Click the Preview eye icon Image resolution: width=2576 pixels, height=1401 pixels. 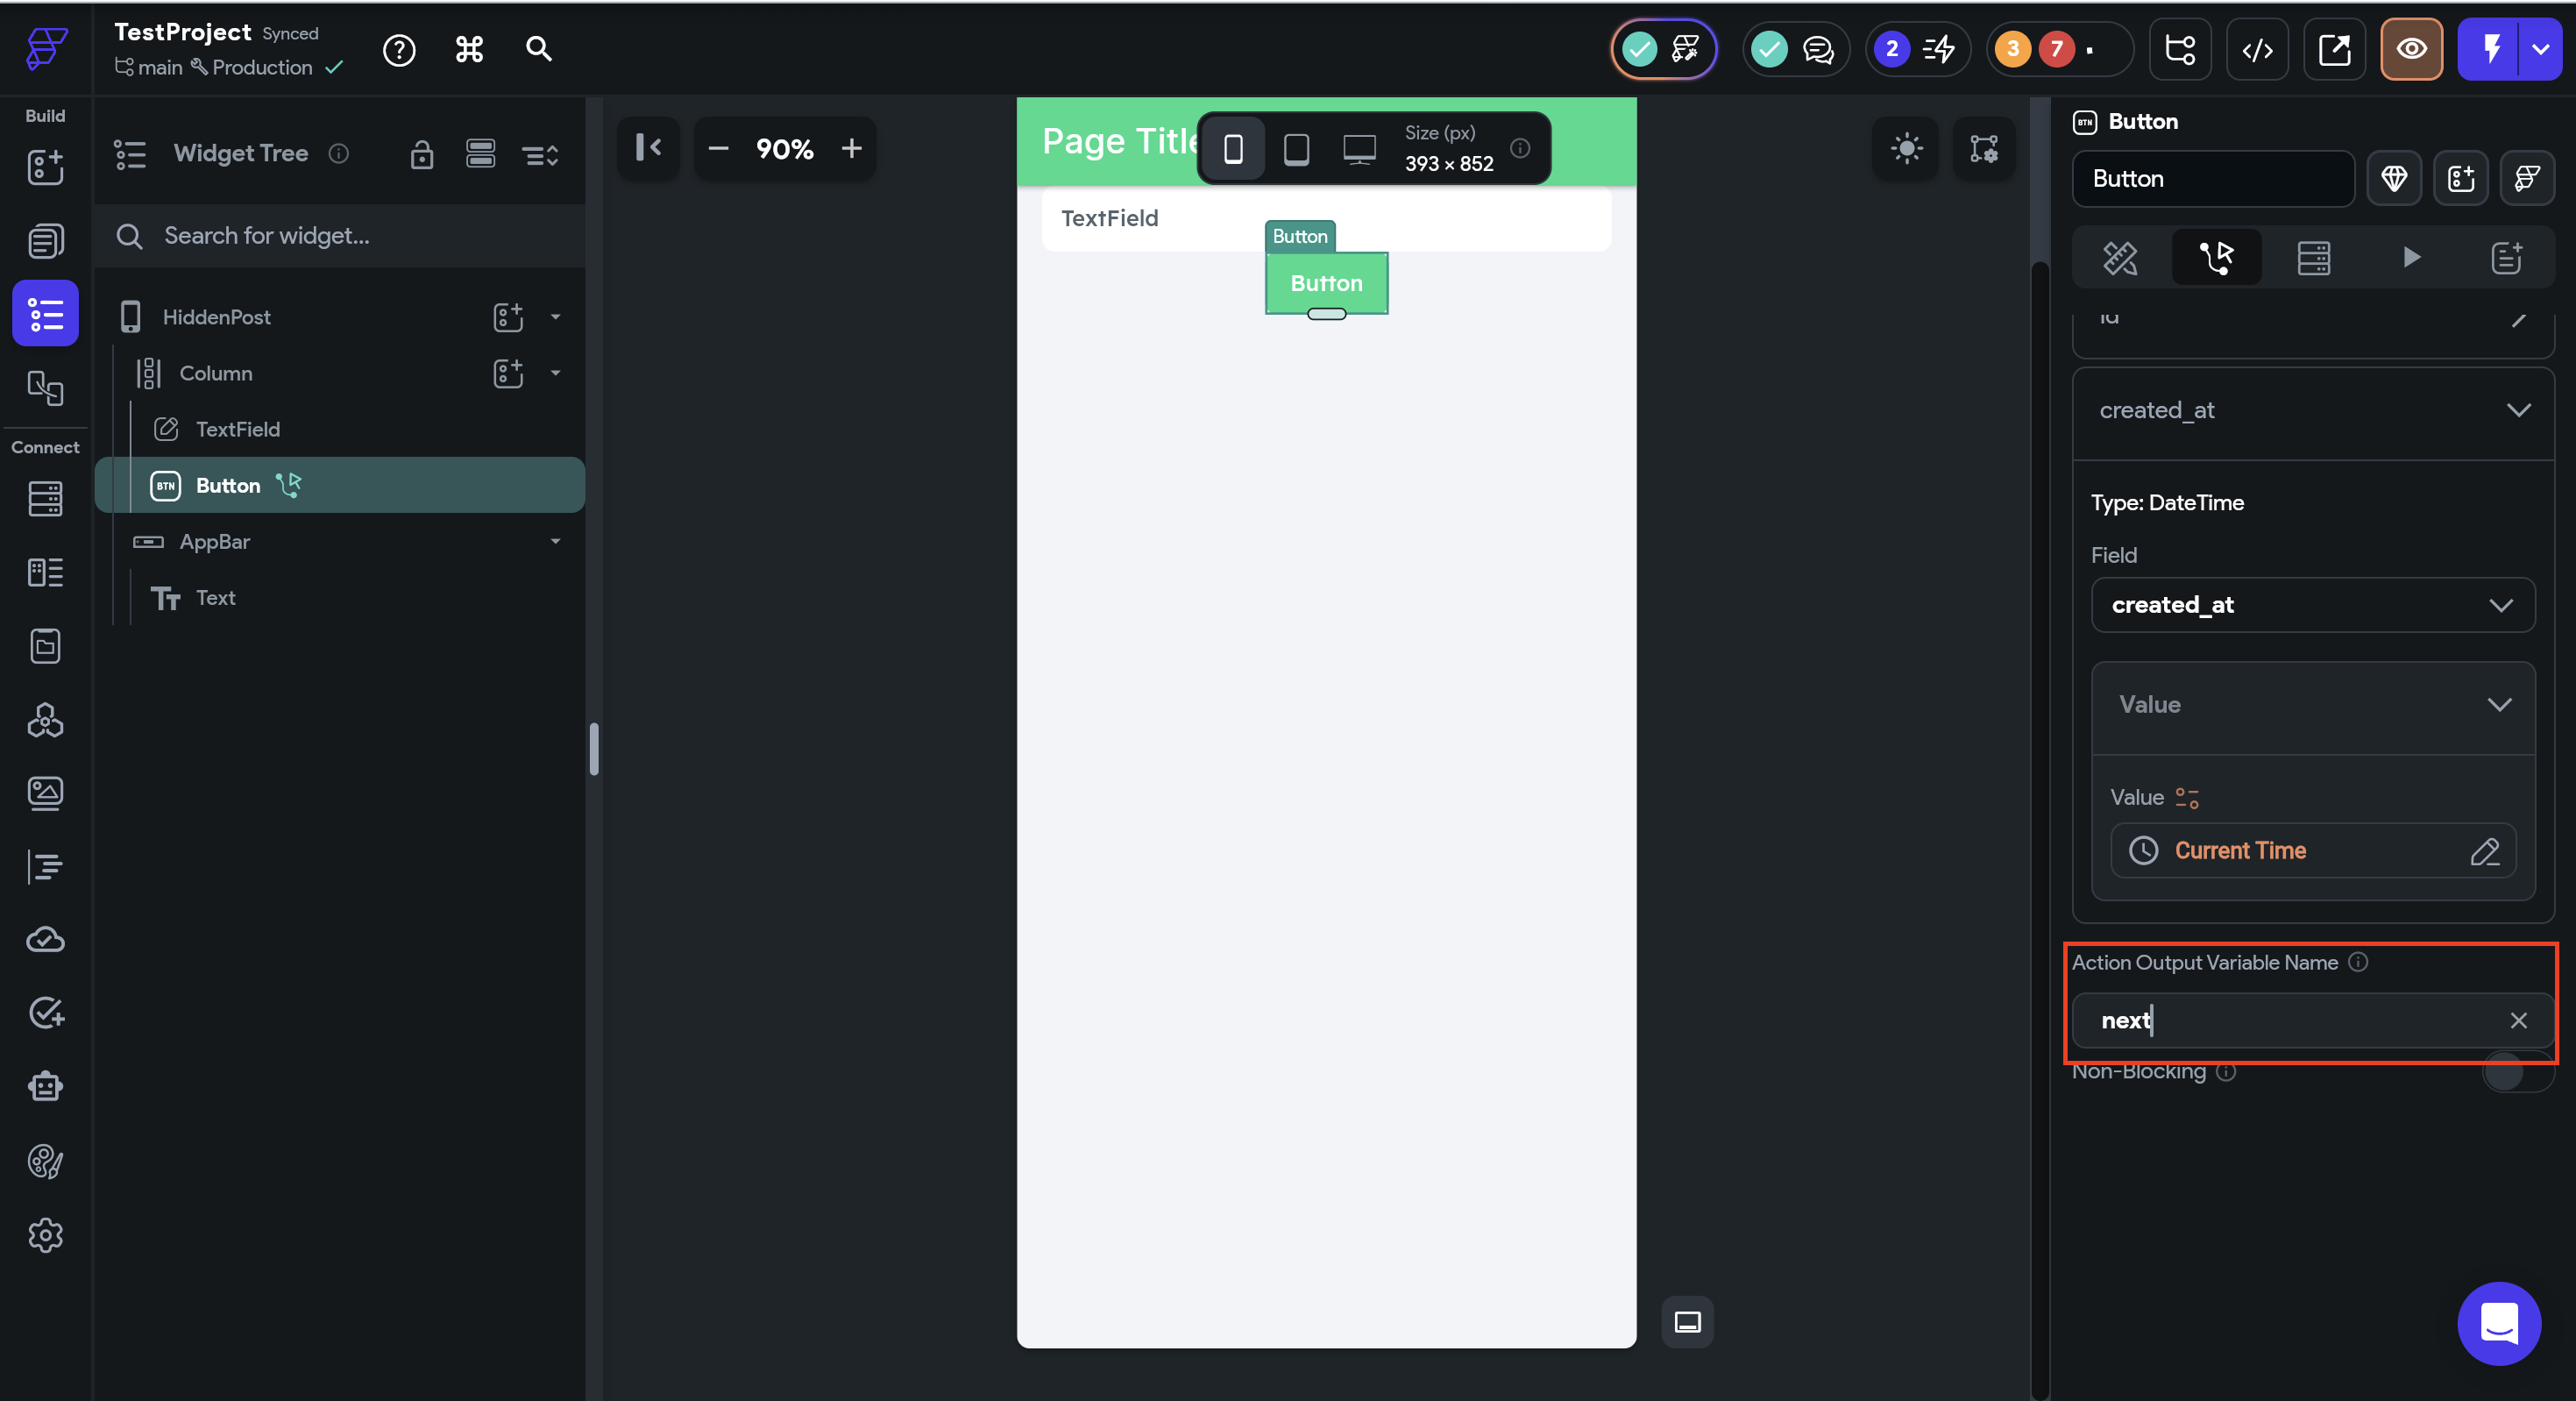pos(2411,49)
